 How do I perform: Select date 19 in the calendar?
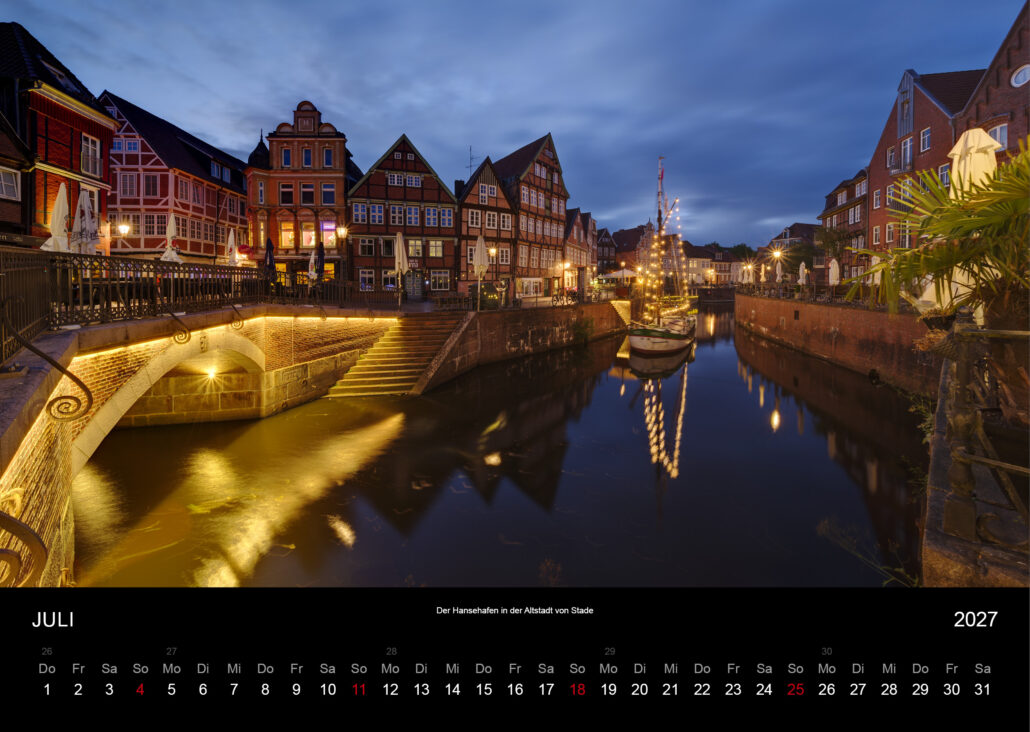pos(608,689)
